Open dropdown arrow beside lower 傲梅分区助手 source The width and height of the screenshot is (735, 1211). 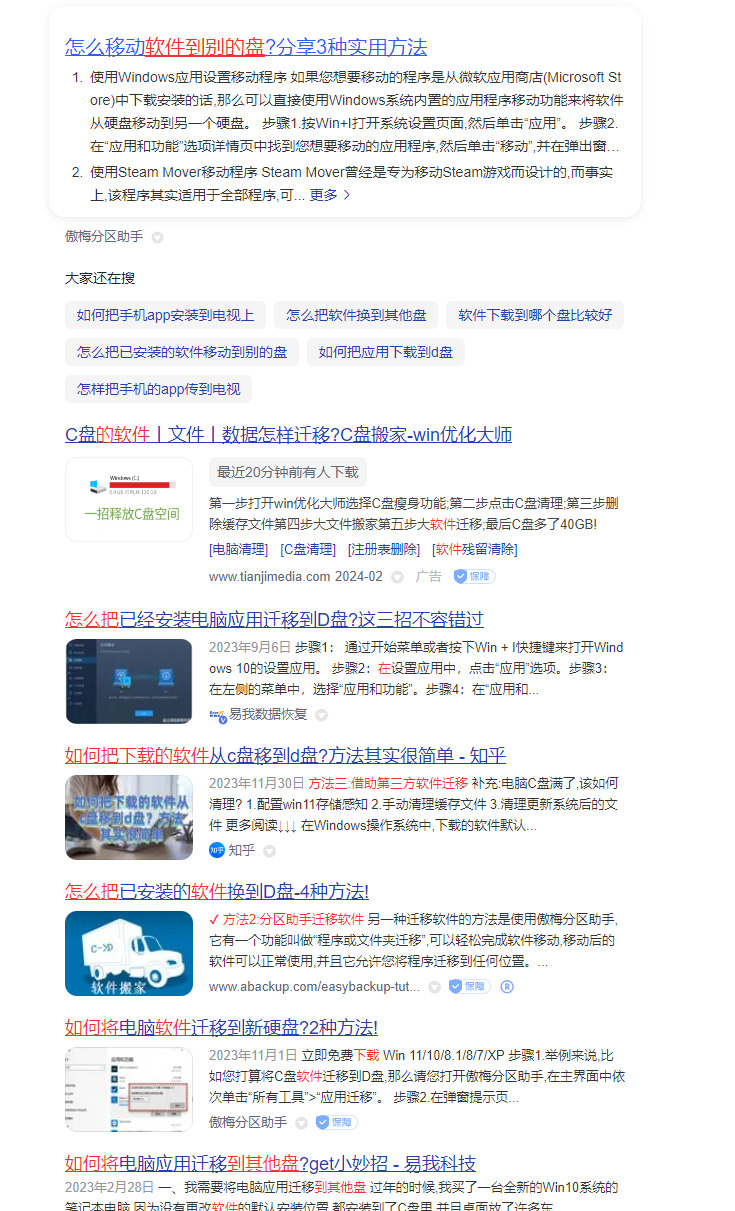301,1123
